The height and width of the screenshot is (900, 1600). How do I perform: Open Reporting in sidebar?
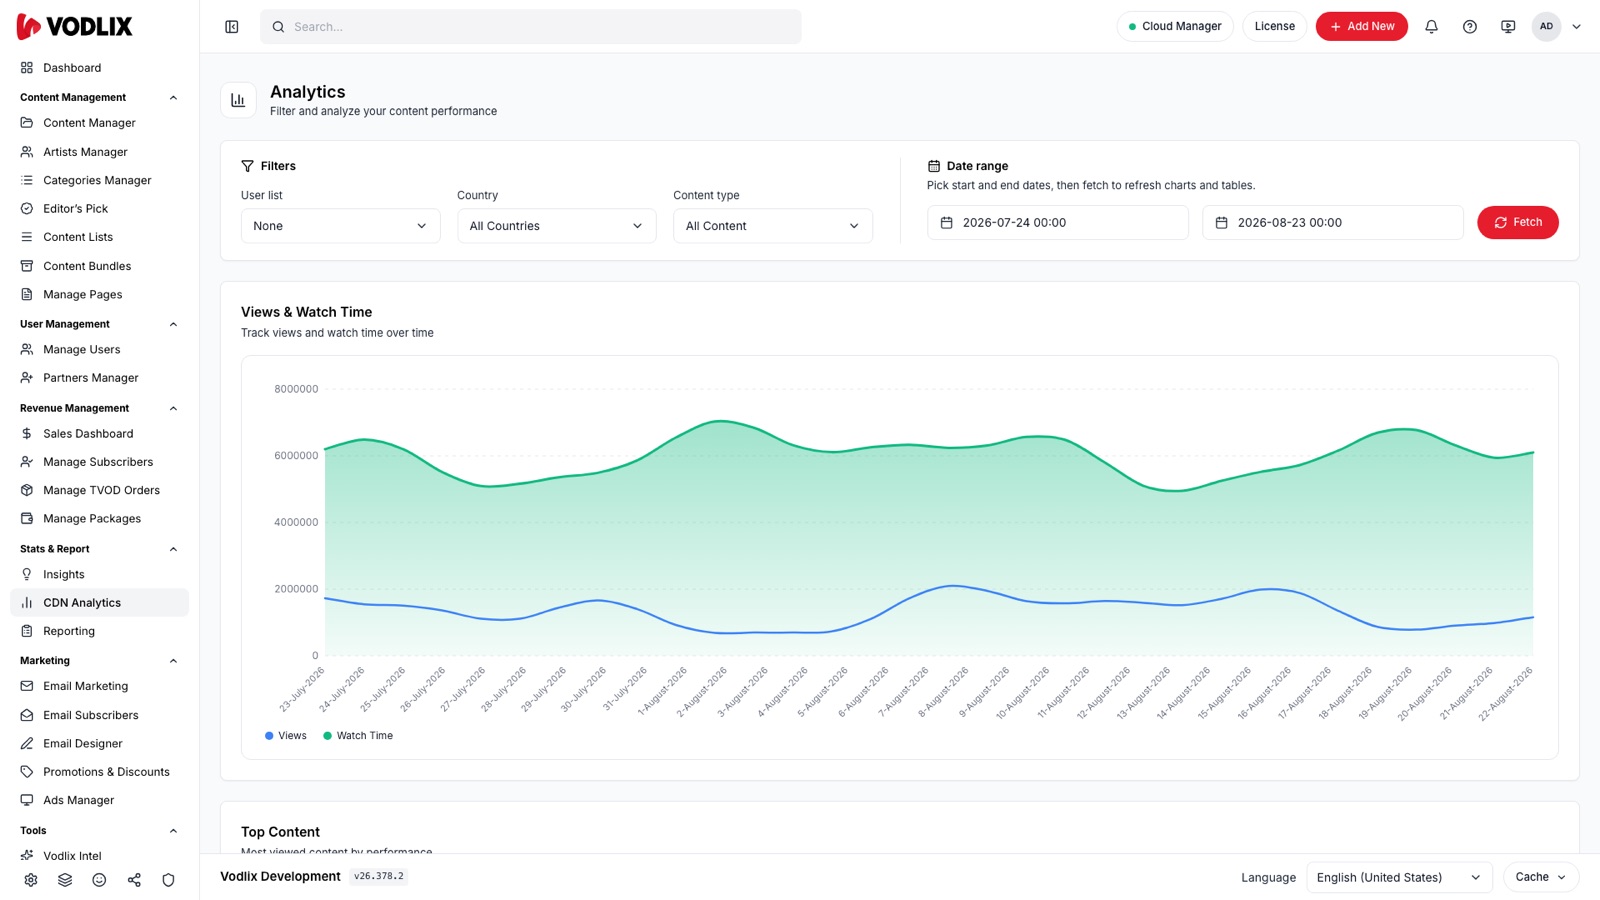pos(99,632)
